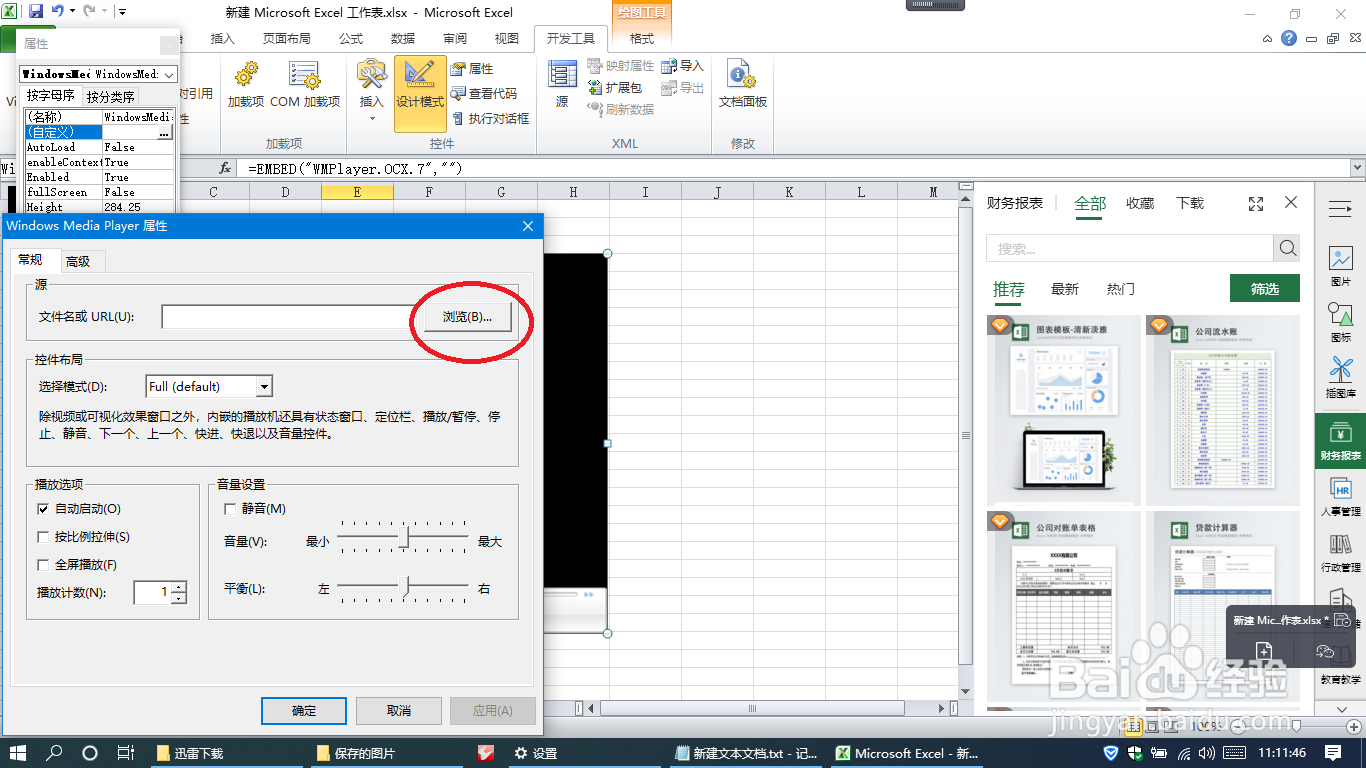Open Task View on taskbar
Image resolution: width=1366 pixels, height=768 pixels.
pos(126,753)
